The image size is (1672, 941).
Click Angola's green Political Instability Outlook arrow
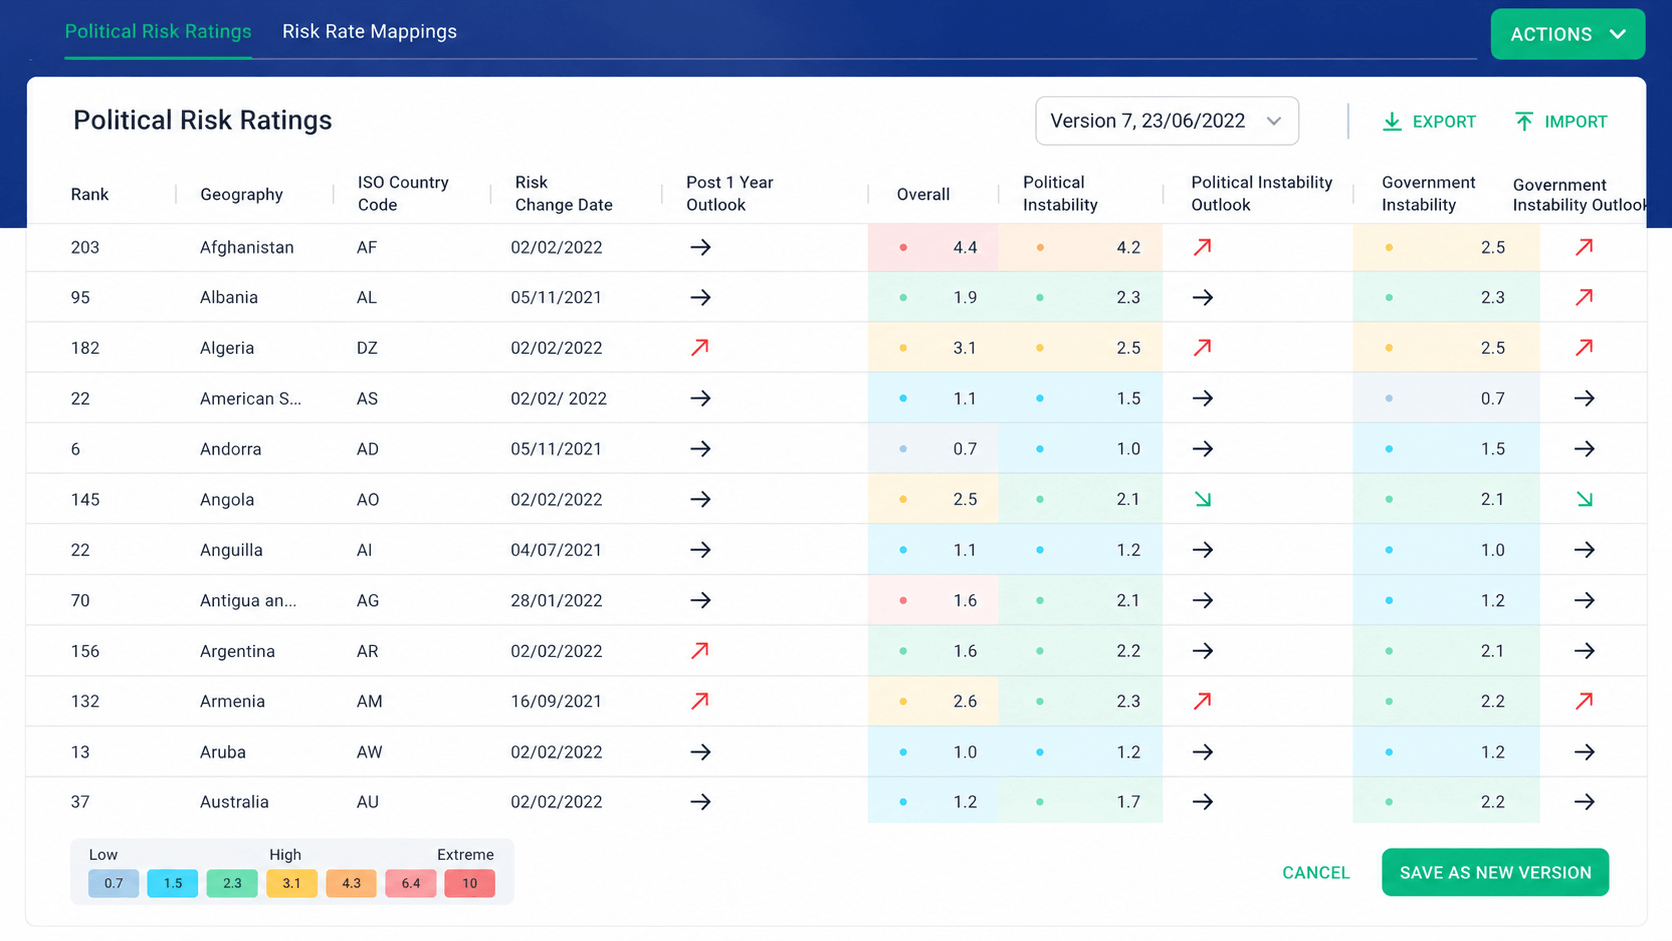1203,499
